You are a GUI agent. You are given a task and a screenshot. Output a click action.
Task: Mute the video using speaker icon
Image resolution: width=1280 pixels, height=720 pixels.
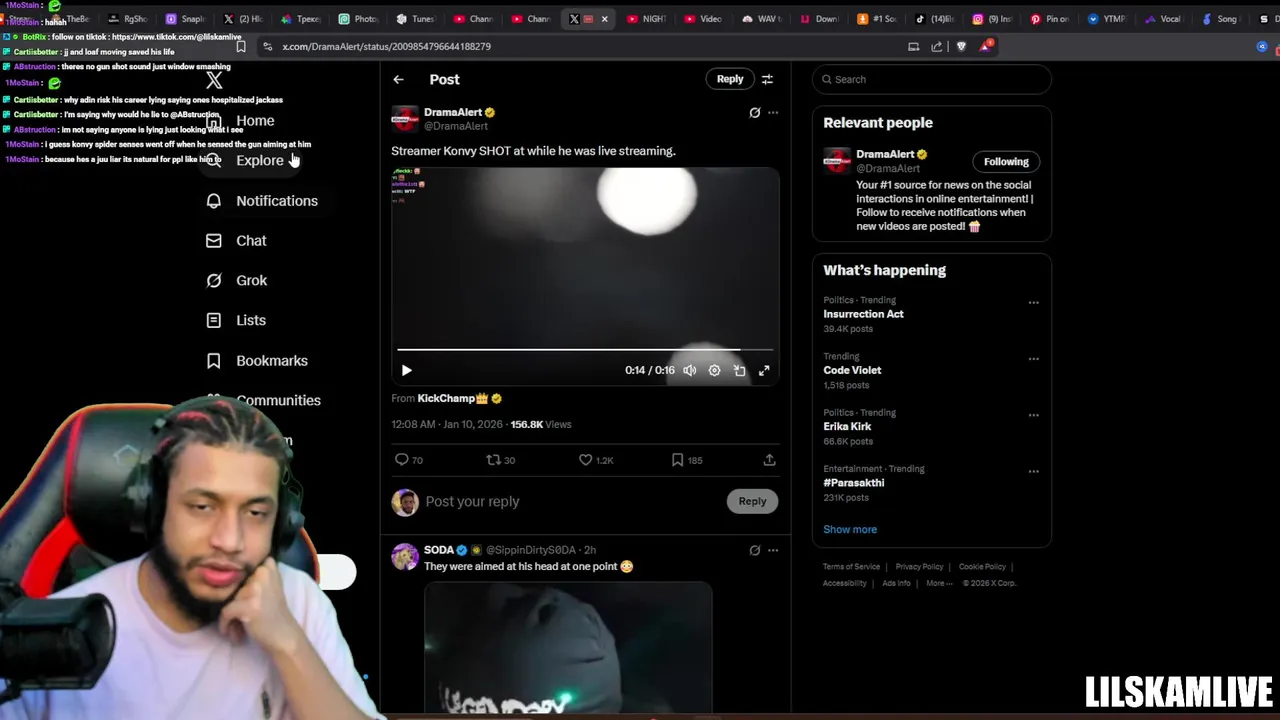pos(689,370)
